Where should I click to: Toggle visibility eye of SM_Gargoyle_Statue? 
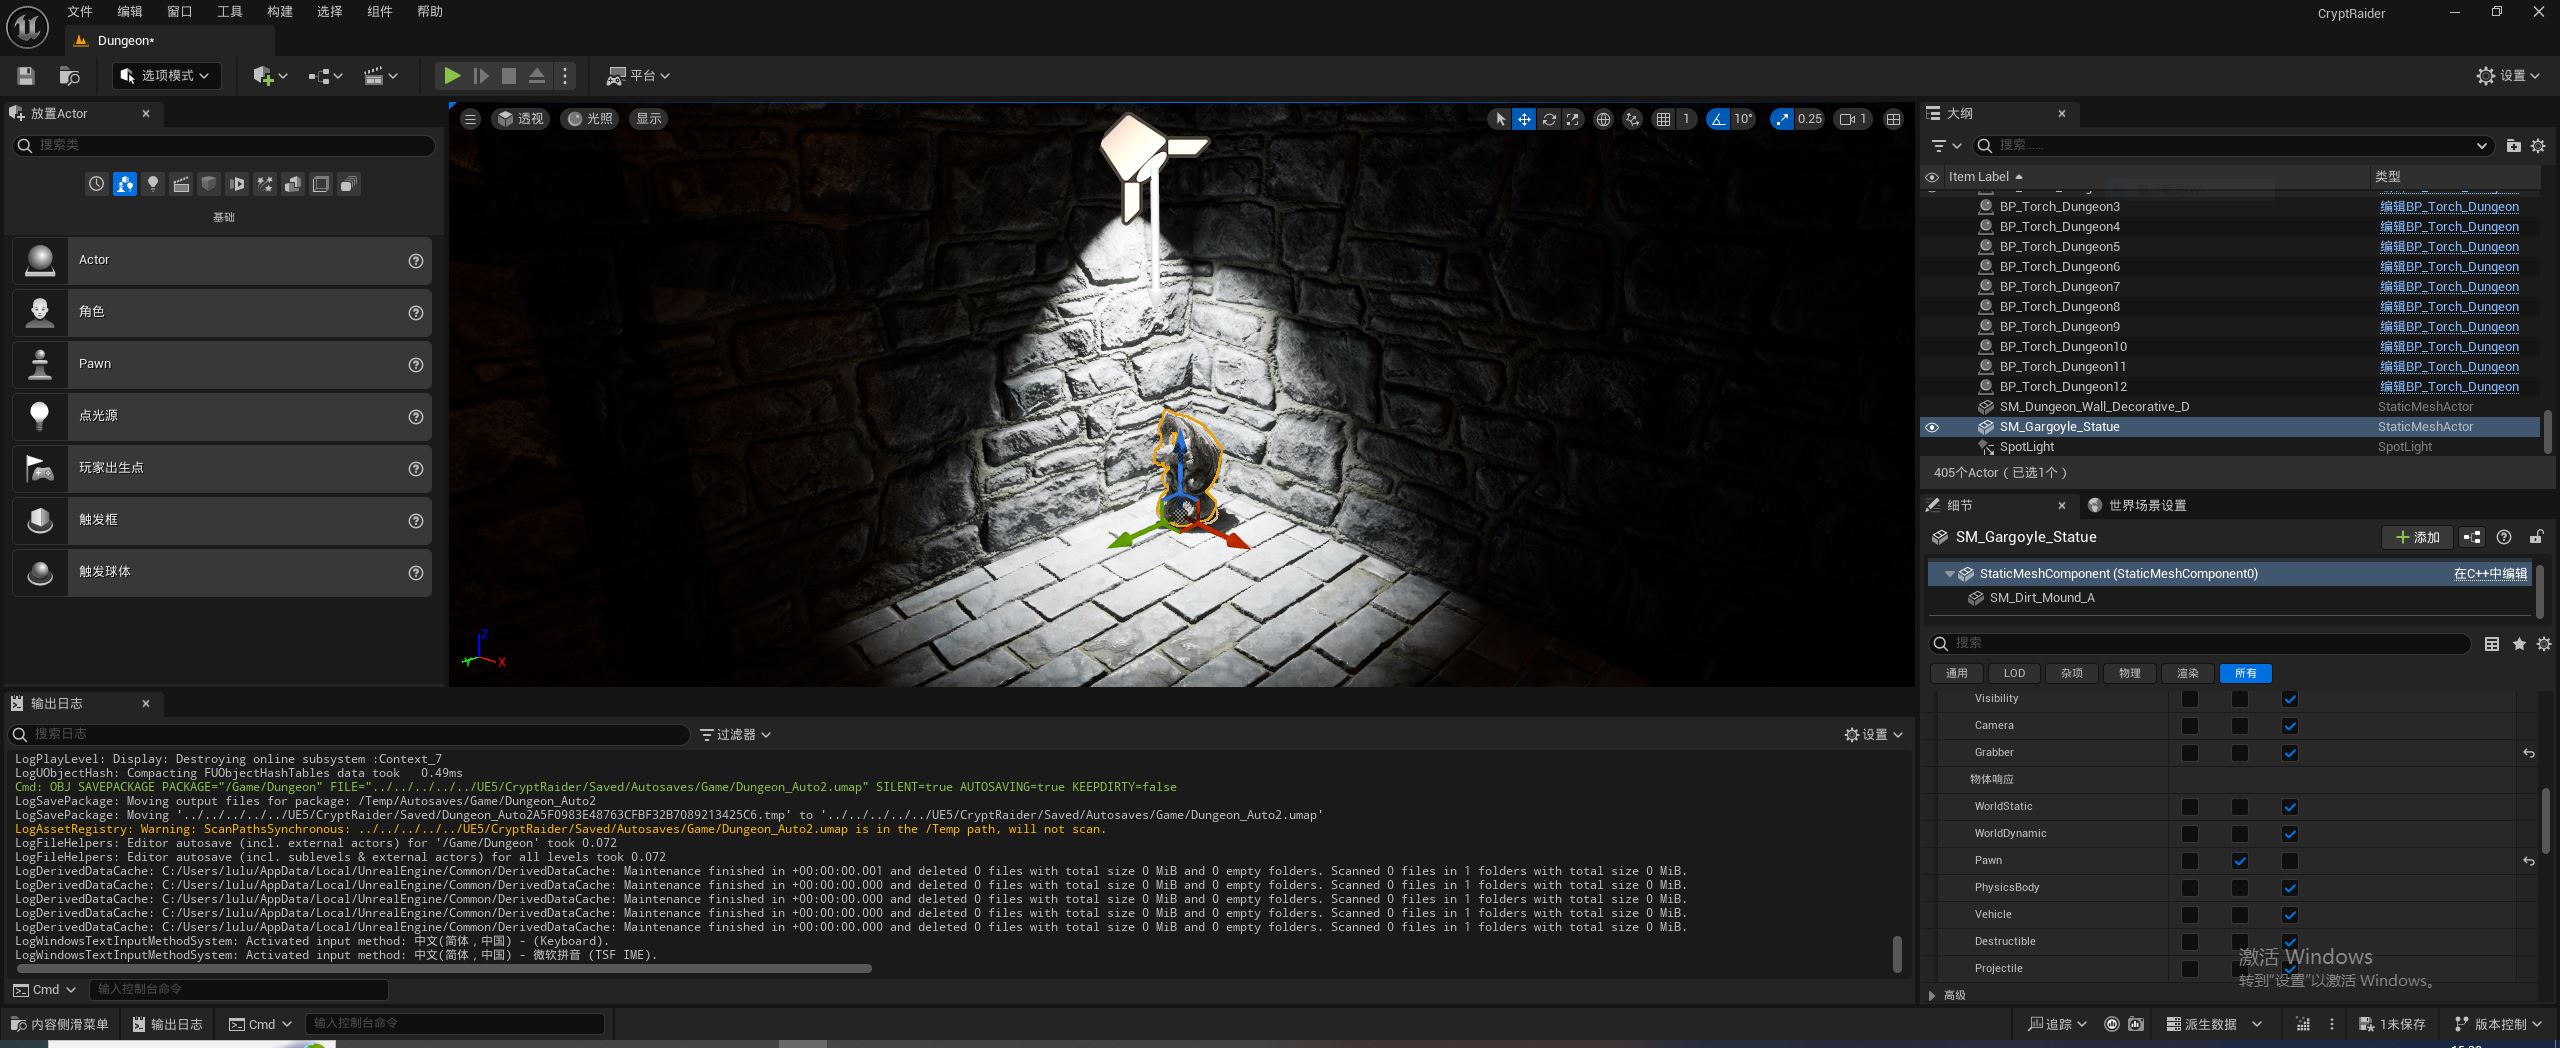(x=1932, y=427)
